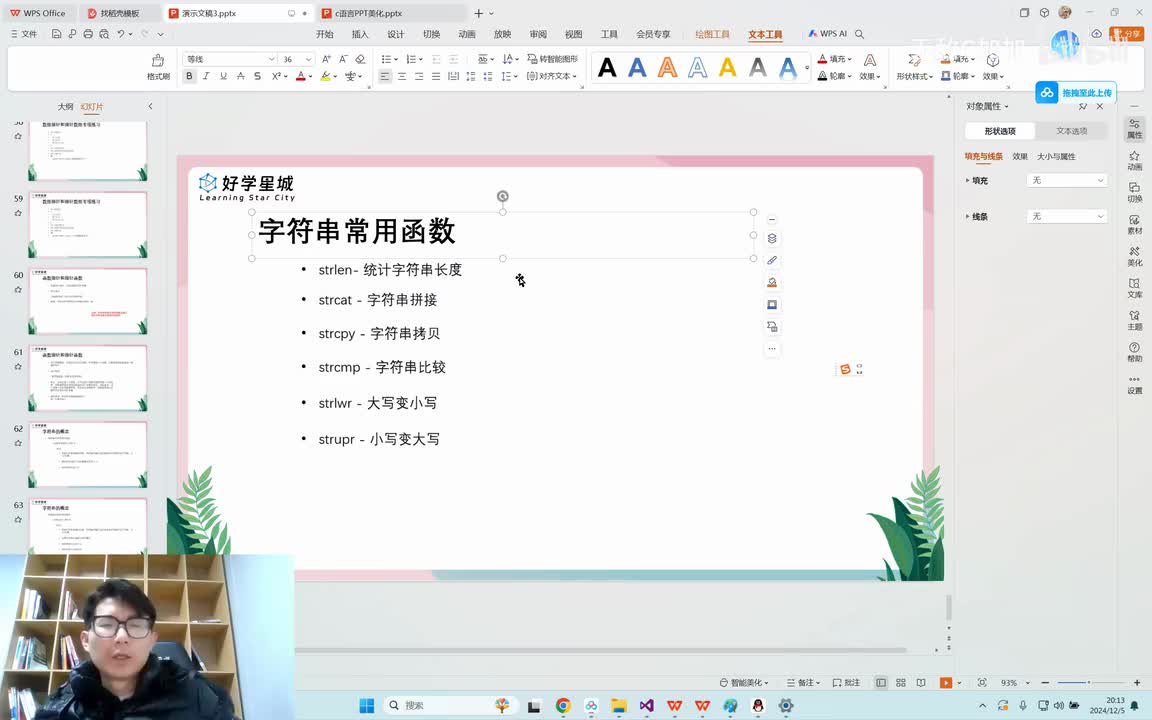Image resolution: width=1152 pixels, height=720 pixels.
Task: Expand the 填充 section triangle in properties
Action: 968,180
